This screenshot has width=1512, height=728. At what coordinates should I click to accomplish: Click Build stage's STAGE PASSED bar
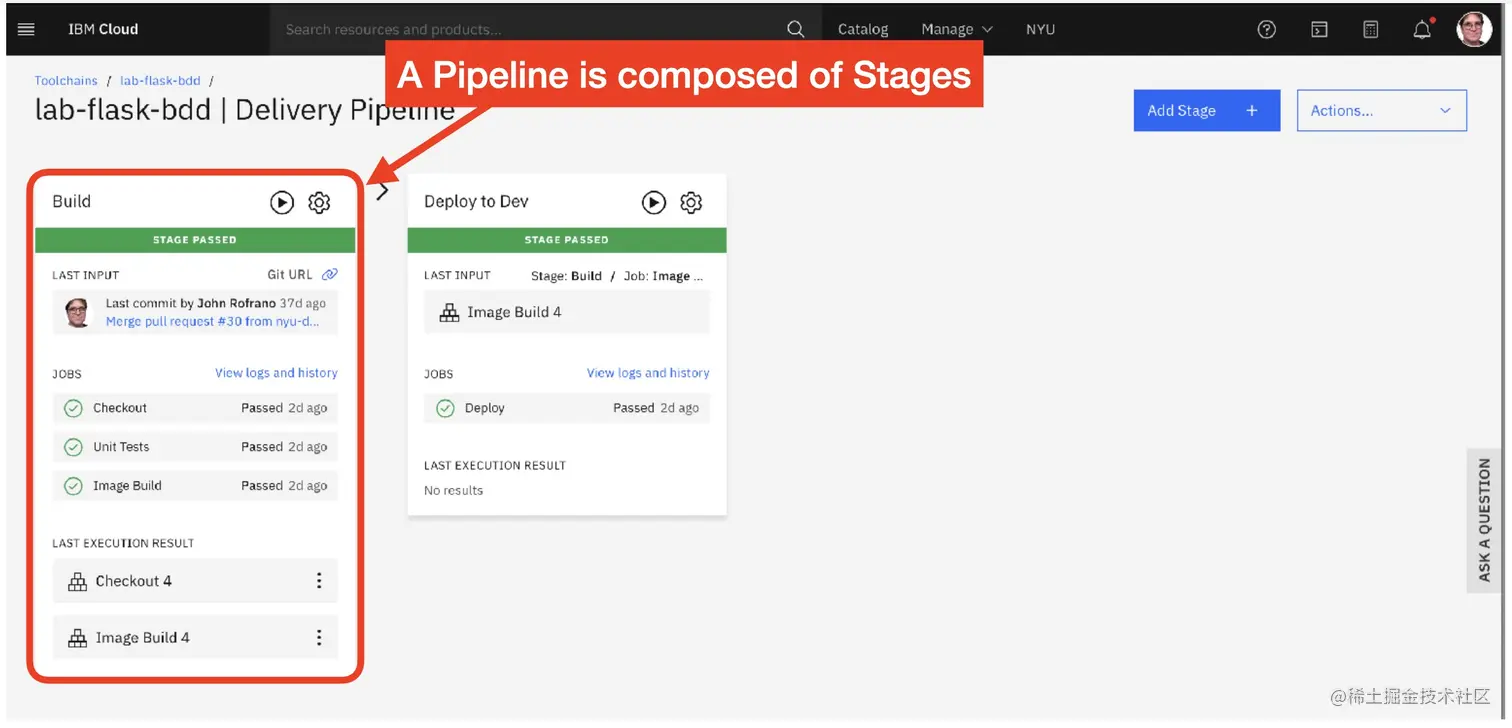(195, 240)
